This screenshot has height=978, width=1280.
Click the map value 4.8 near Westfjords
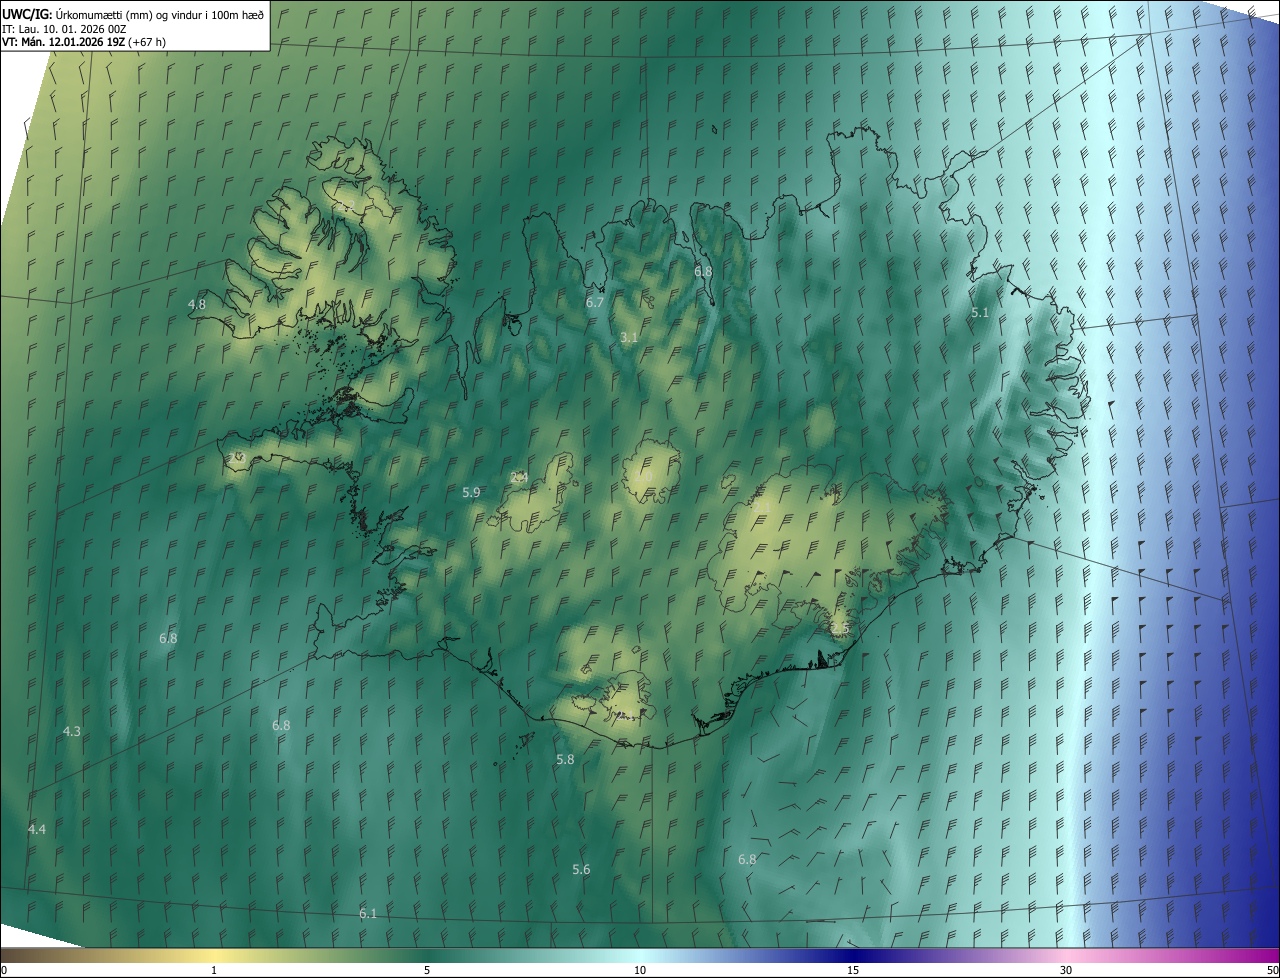pos(197,304)
